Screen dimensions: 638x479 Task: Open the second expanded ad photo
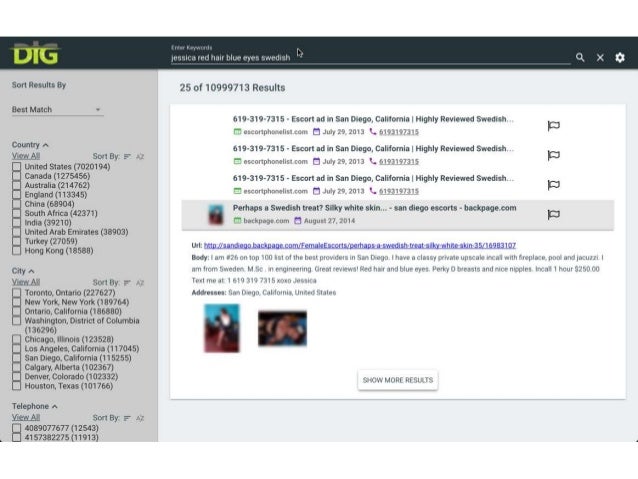pos(282,328)
